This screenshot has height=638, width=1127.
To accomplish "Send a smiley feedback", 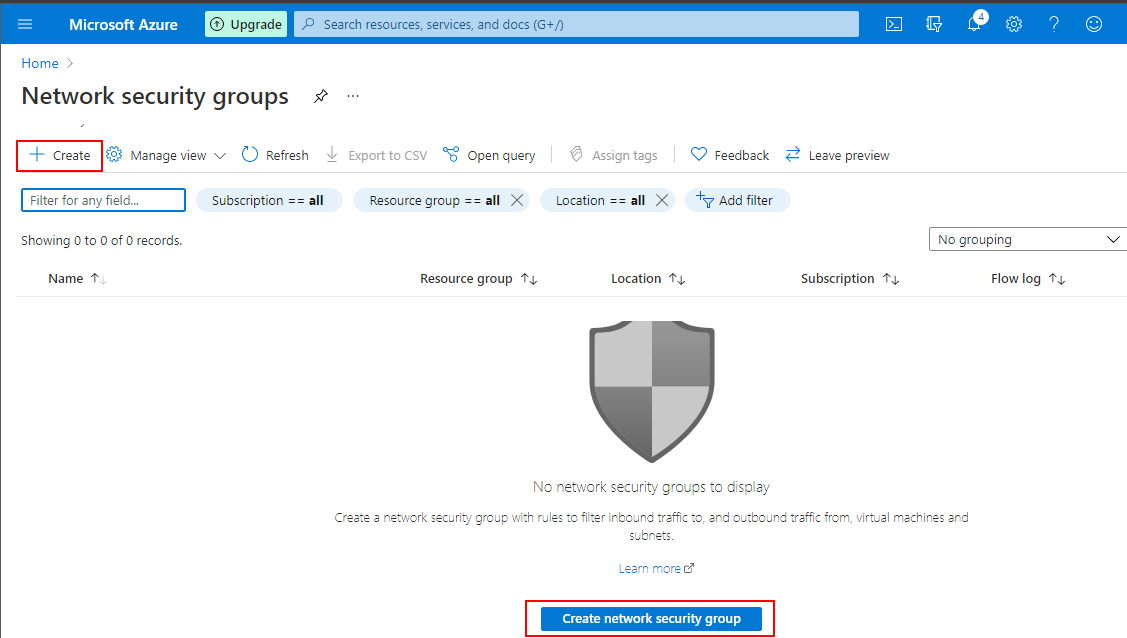I will (1093, 23).
